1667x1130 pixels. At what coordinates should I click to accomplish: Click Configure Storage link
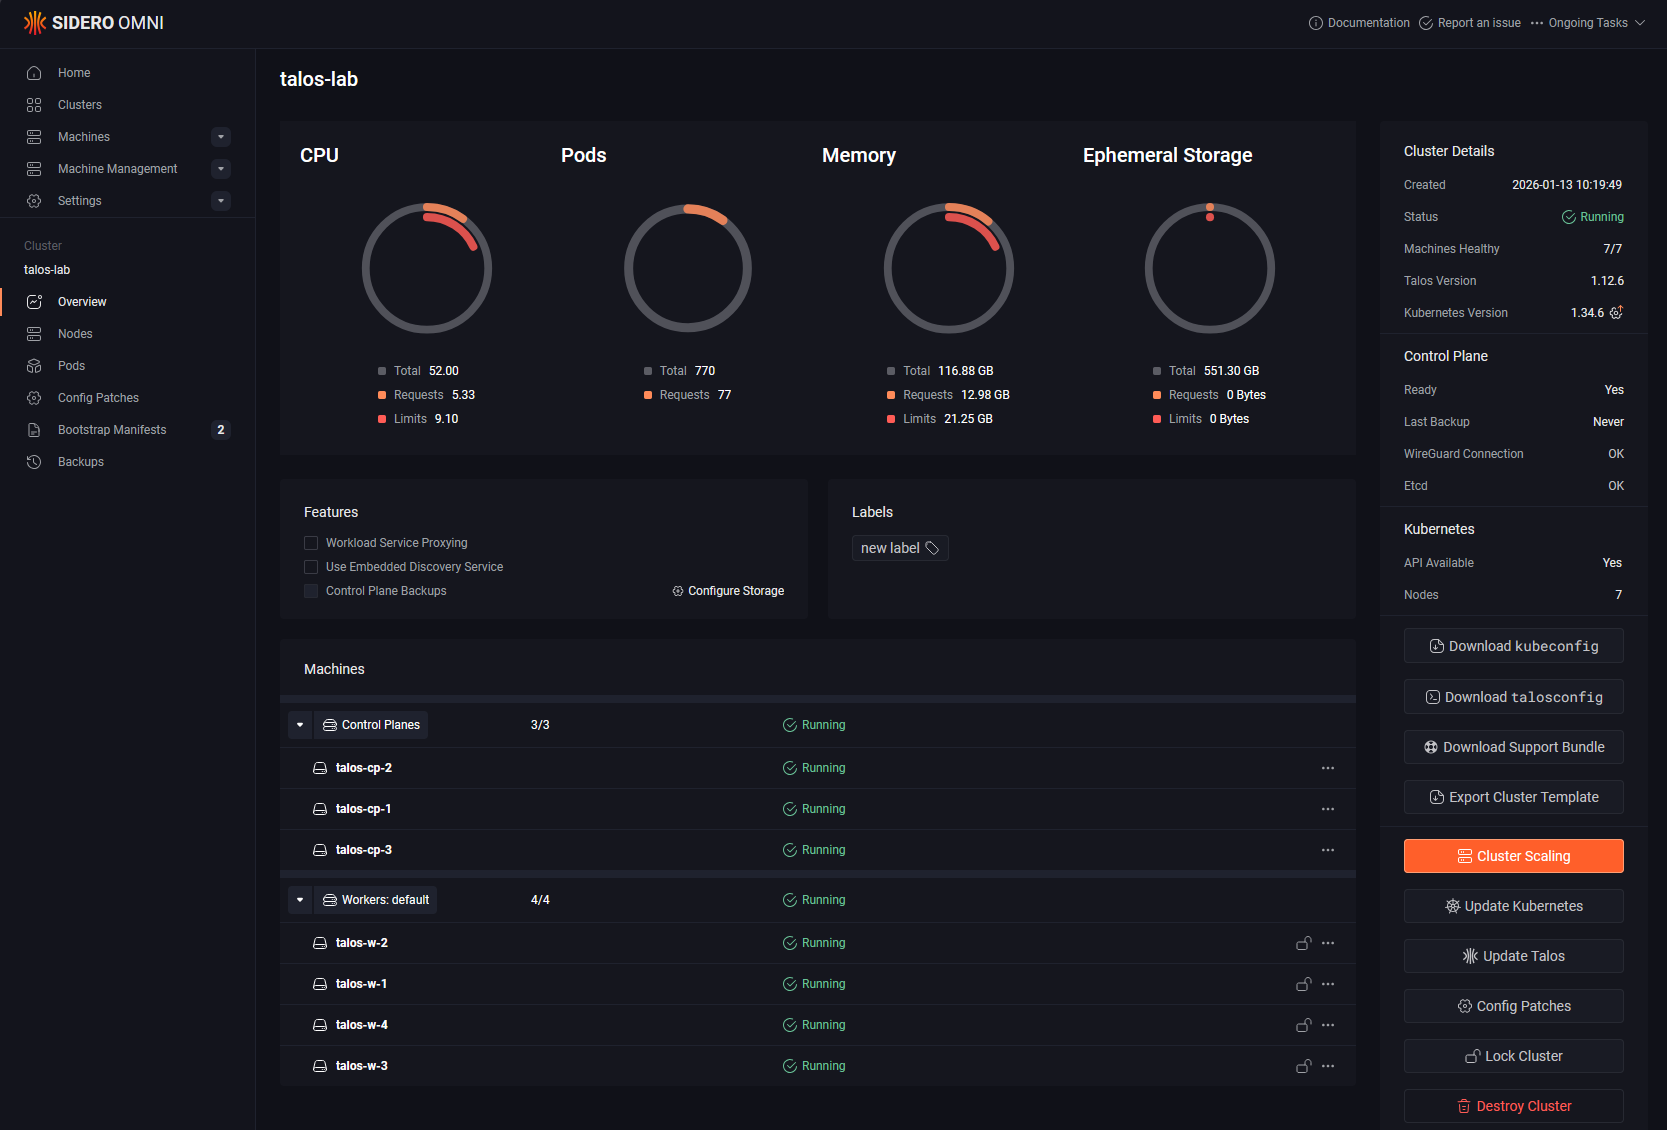tap(728, 591)
